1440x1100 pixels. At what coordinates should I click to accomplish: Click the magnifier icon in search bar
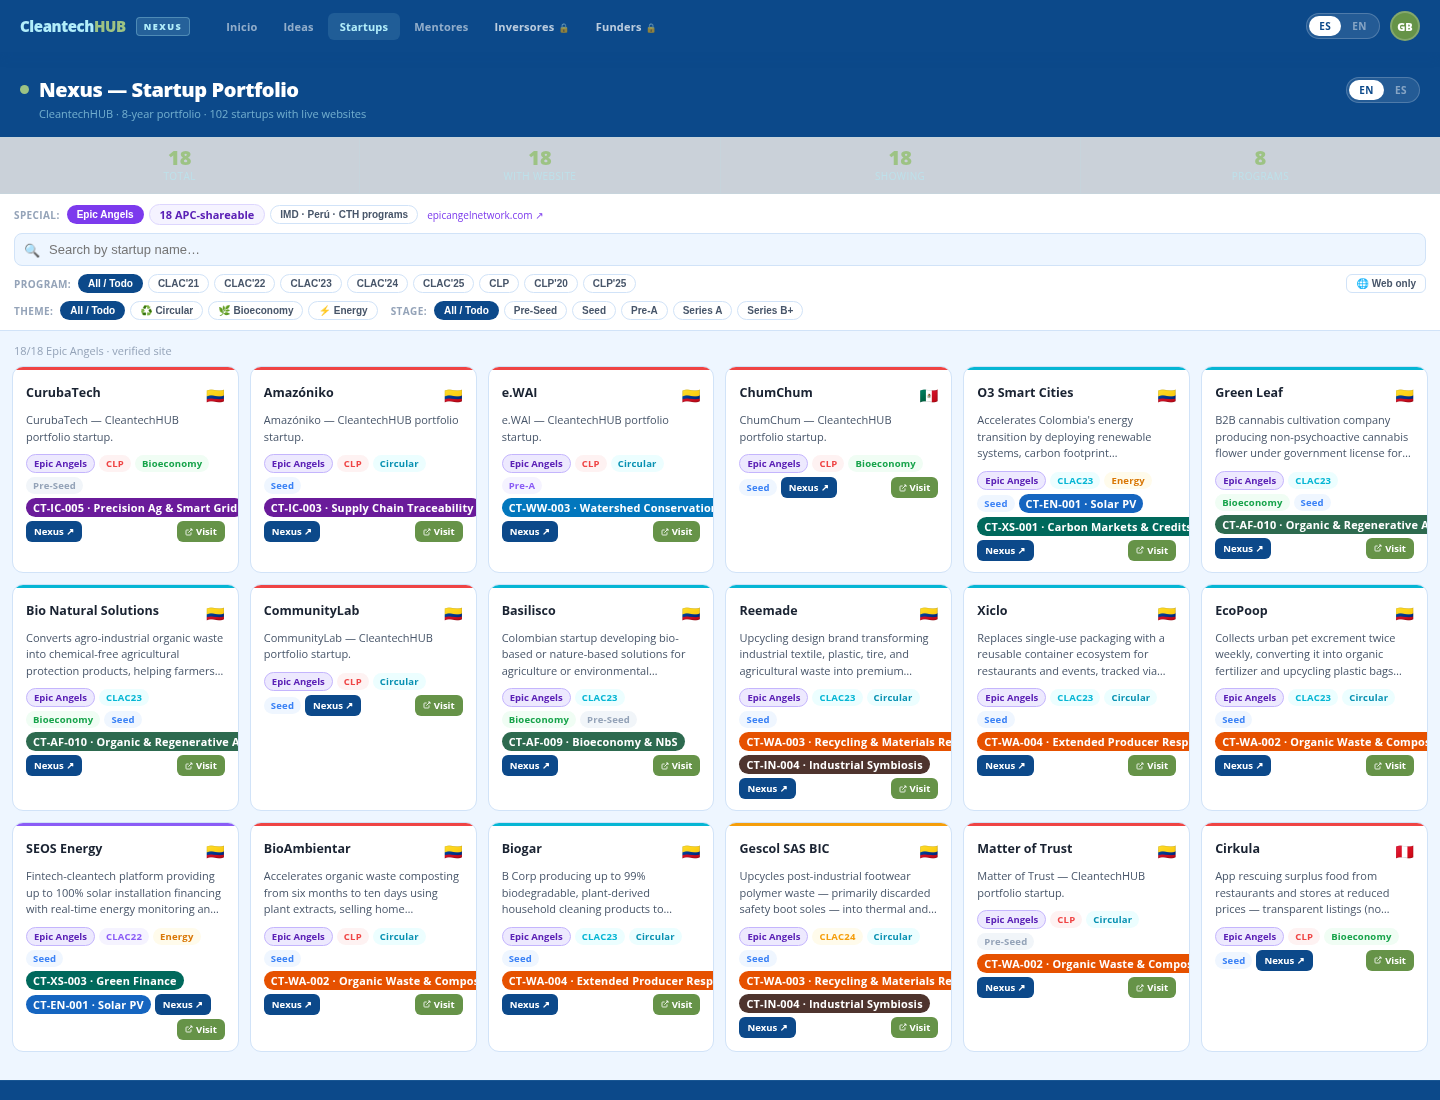(x=32, y=250)
